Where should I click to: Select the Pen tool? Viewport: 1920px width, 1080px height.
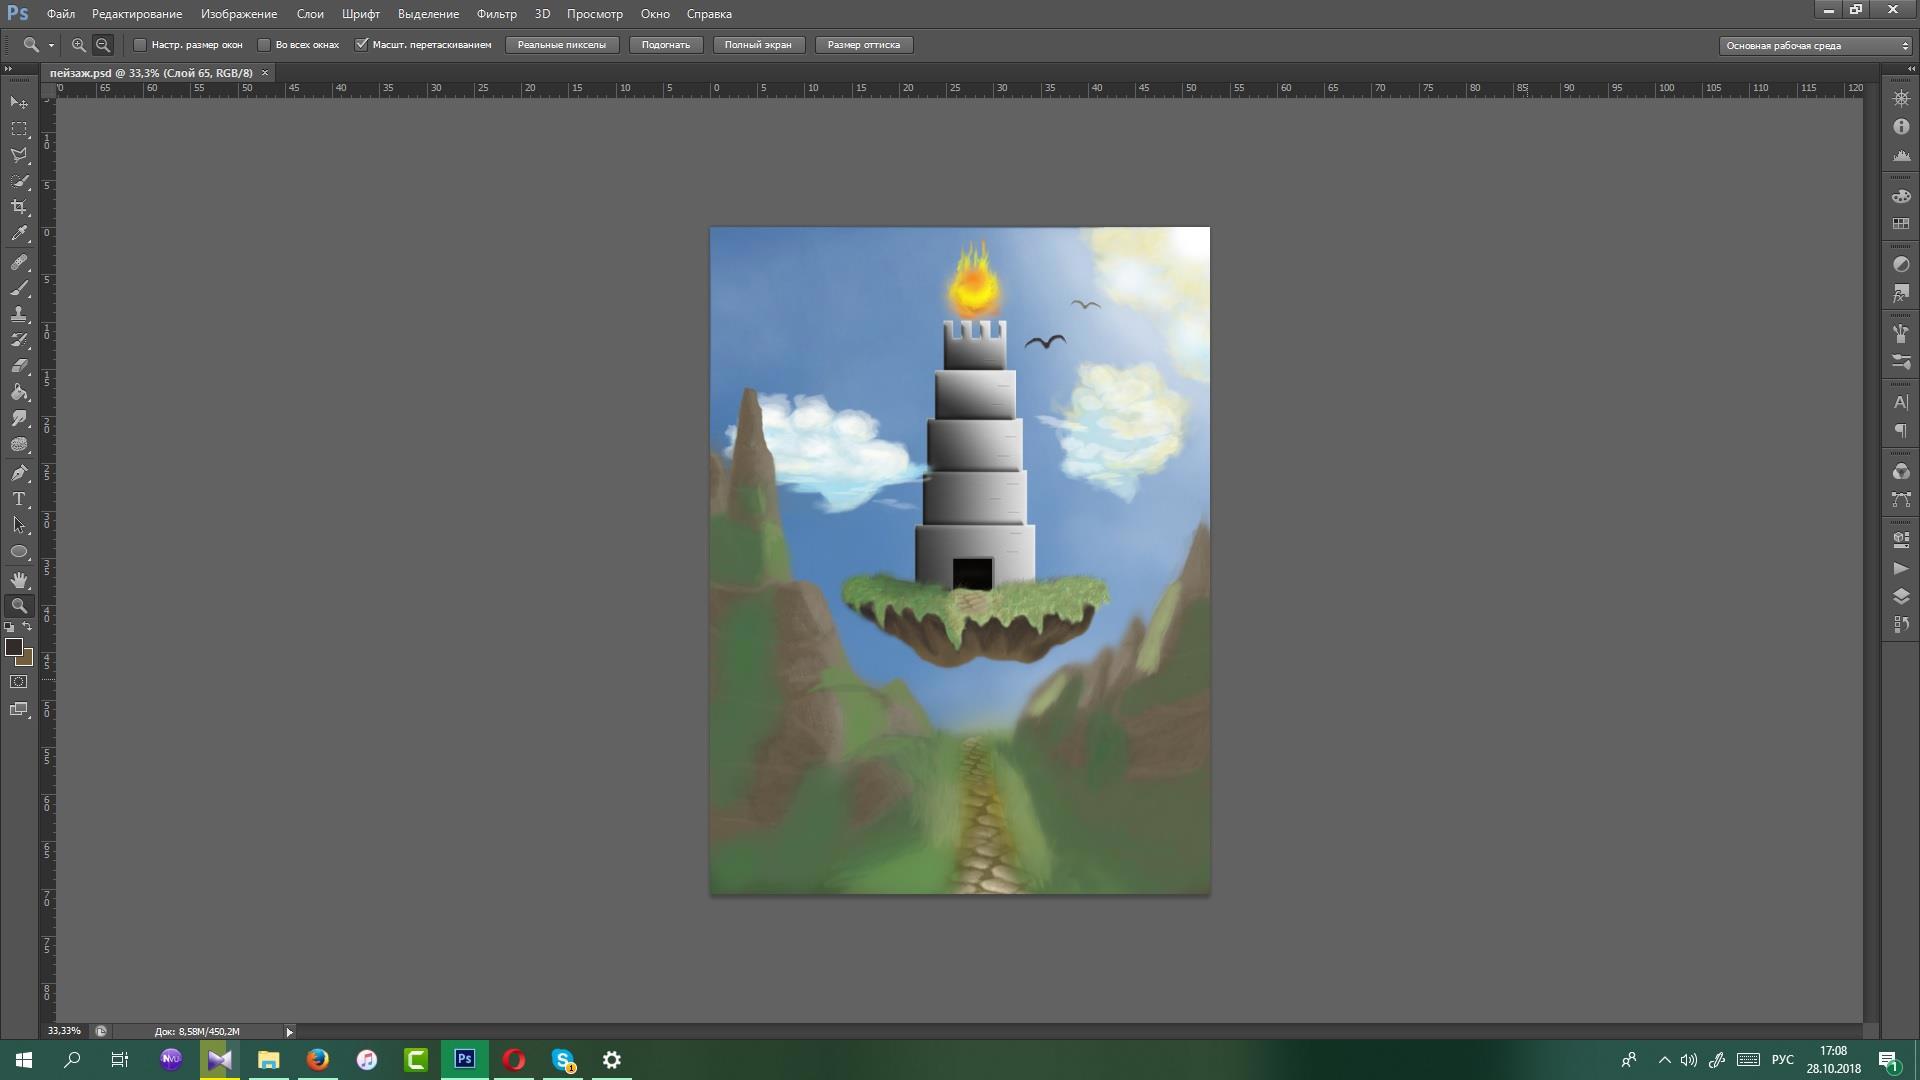pos(19,472)
